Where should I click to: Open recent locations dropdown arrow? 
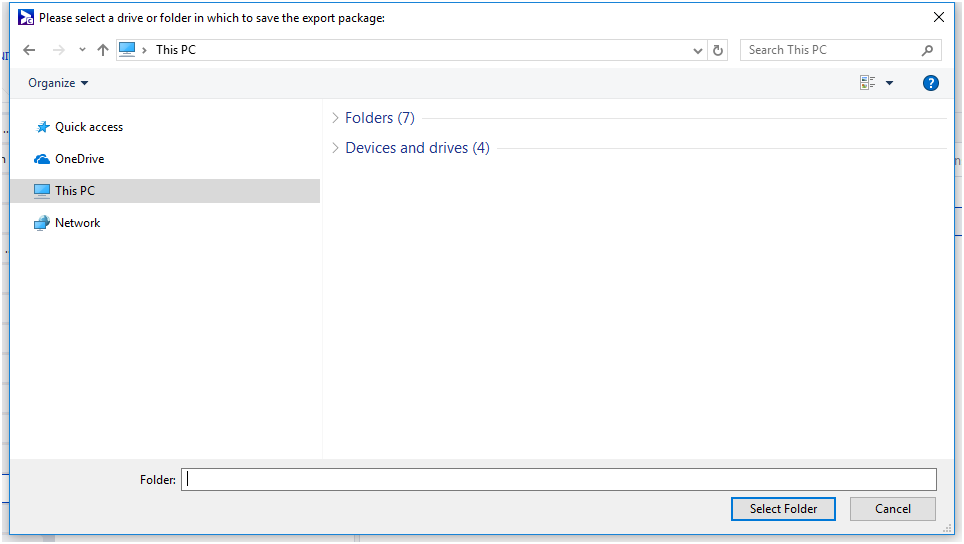coord(82,50)
